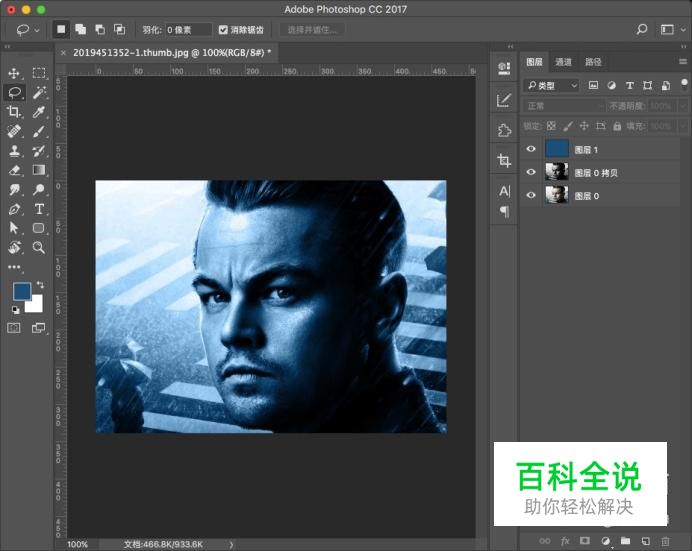The height and width of the screenshot is (551, 692).
Task: Open the Type panel icon marked A| in dock
Action: pos(504,191)
